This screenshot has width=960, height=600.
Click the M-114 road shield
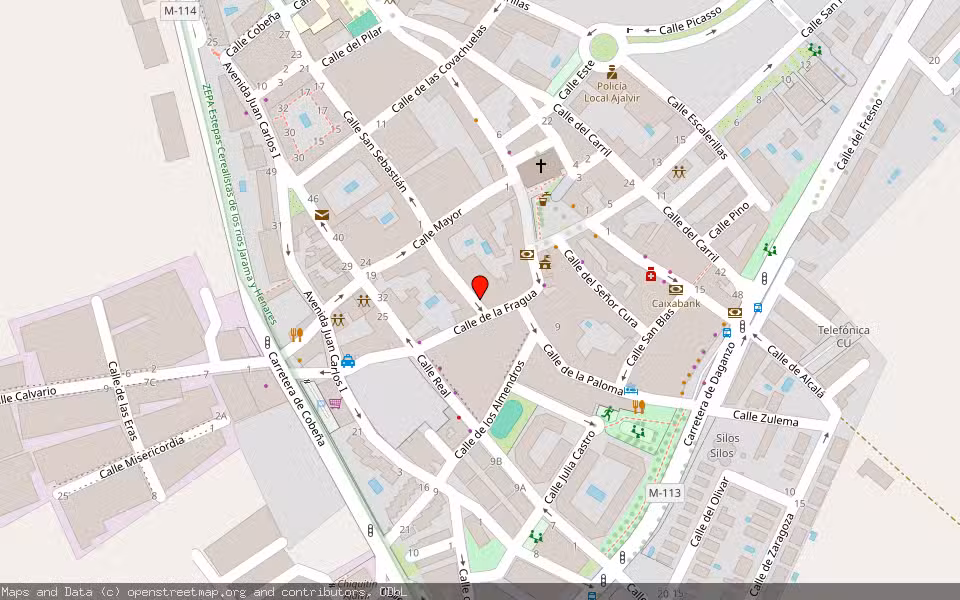point(181,10)
